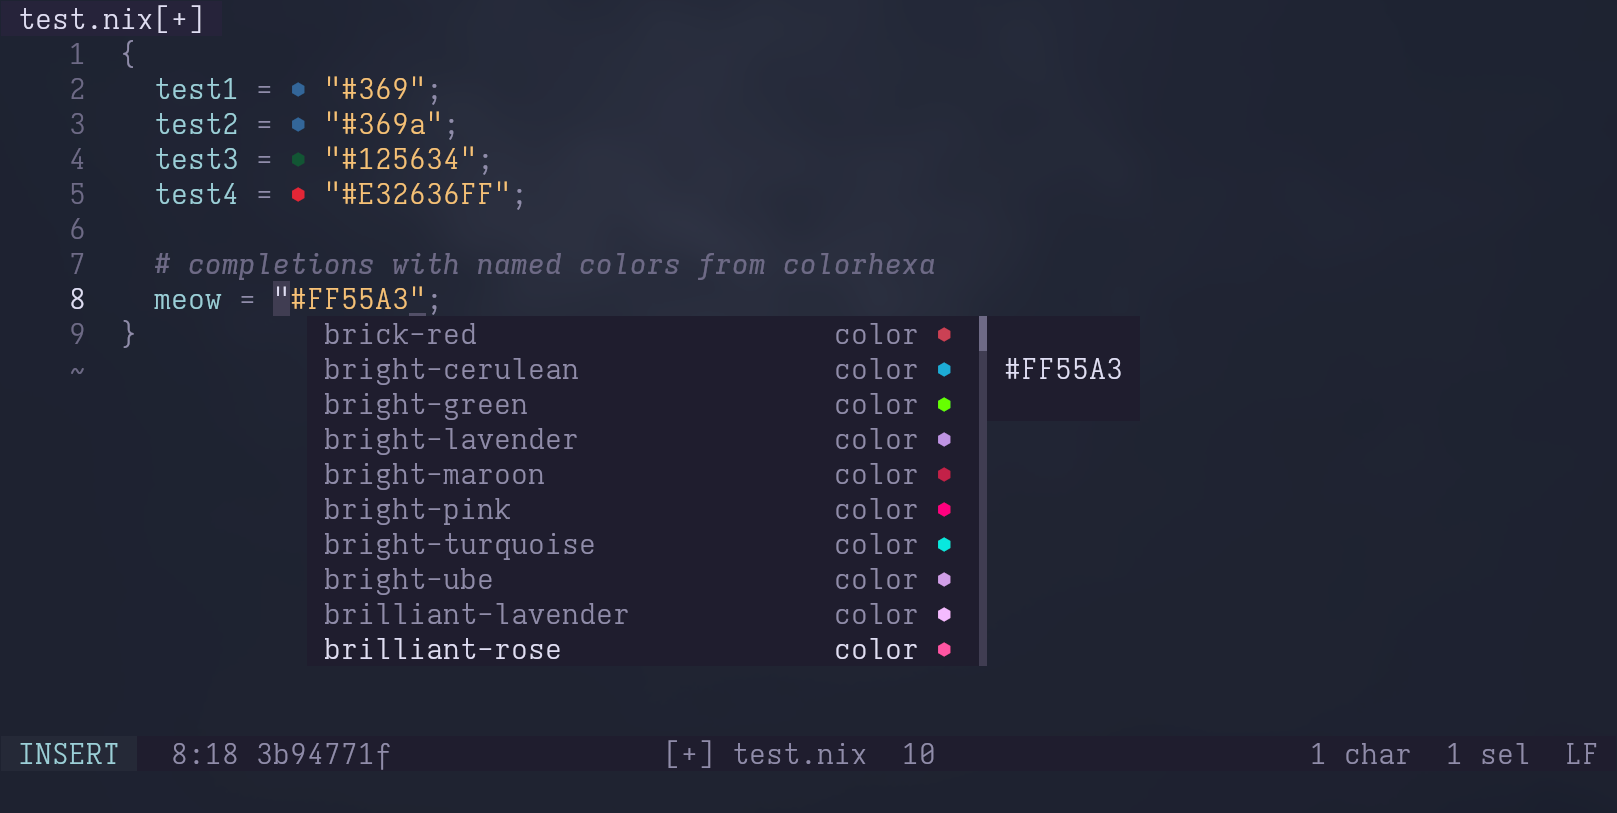
Task: Place cursor in the "#FF55A3" string on line 8
Action: (x=355, y=299)
